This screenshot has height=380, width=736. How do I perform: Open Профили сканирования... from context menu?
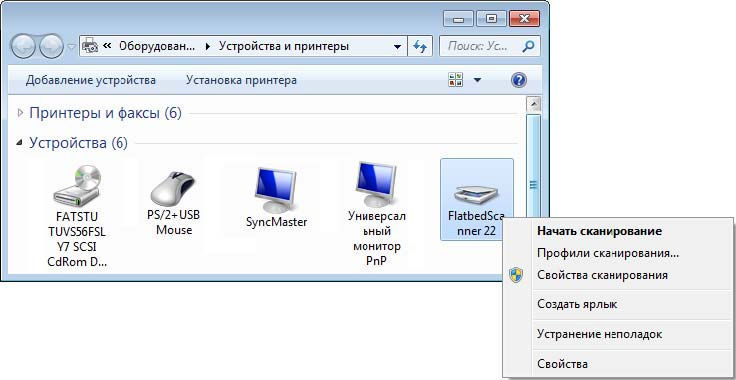click(608, 253)
